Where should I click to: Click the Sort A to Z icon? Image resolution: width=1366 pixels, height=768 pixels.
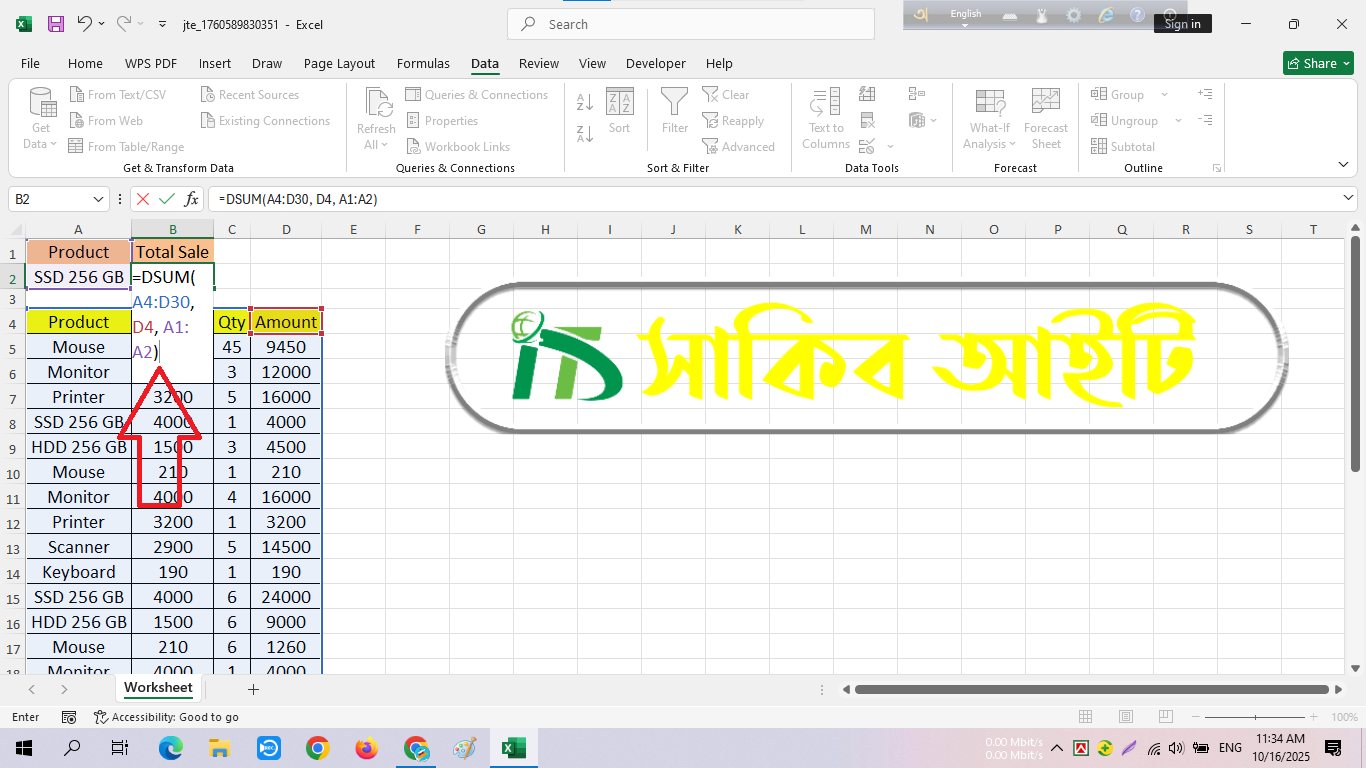coord(585,102)
